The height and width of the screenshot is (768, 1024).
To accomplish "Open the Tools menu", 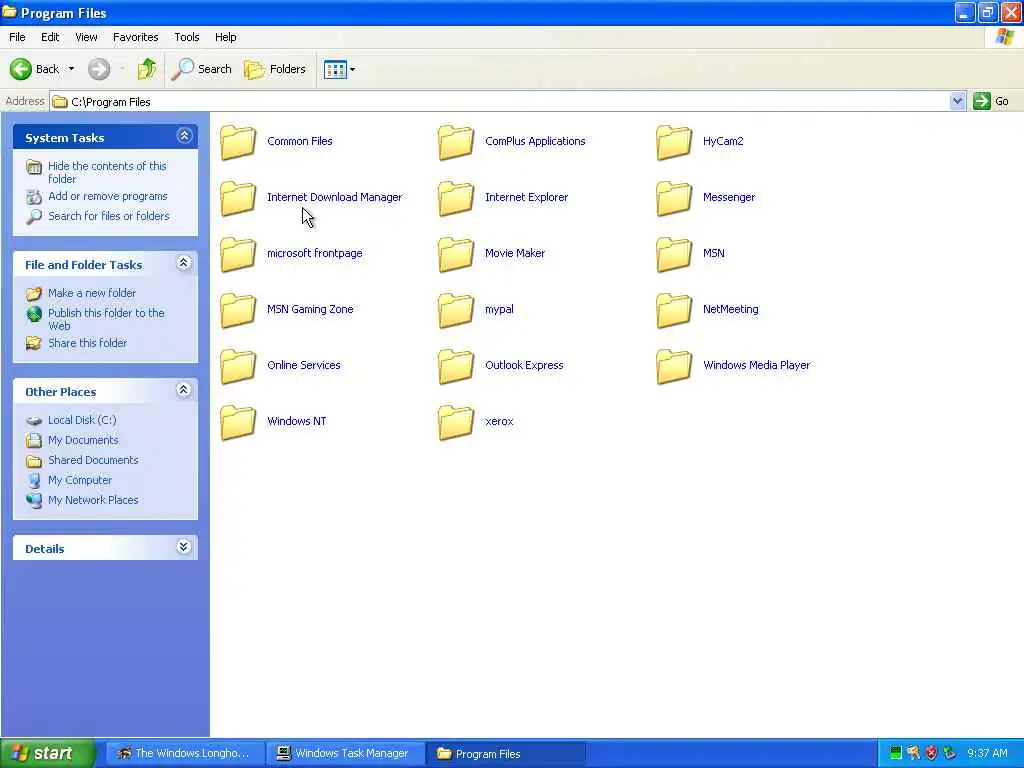I will 187,37.
